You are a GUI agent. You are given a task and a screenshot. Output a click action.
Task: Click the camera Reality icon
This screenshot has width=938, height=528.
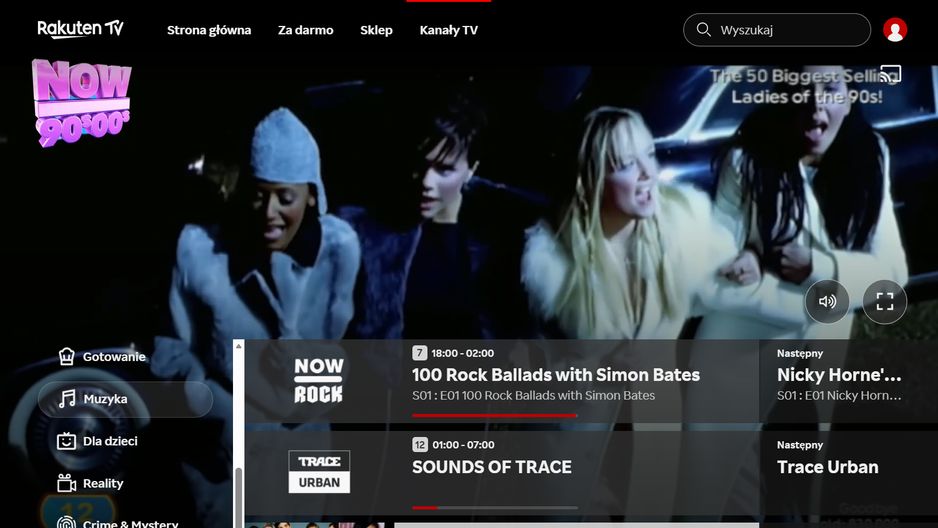coord(66,483)
